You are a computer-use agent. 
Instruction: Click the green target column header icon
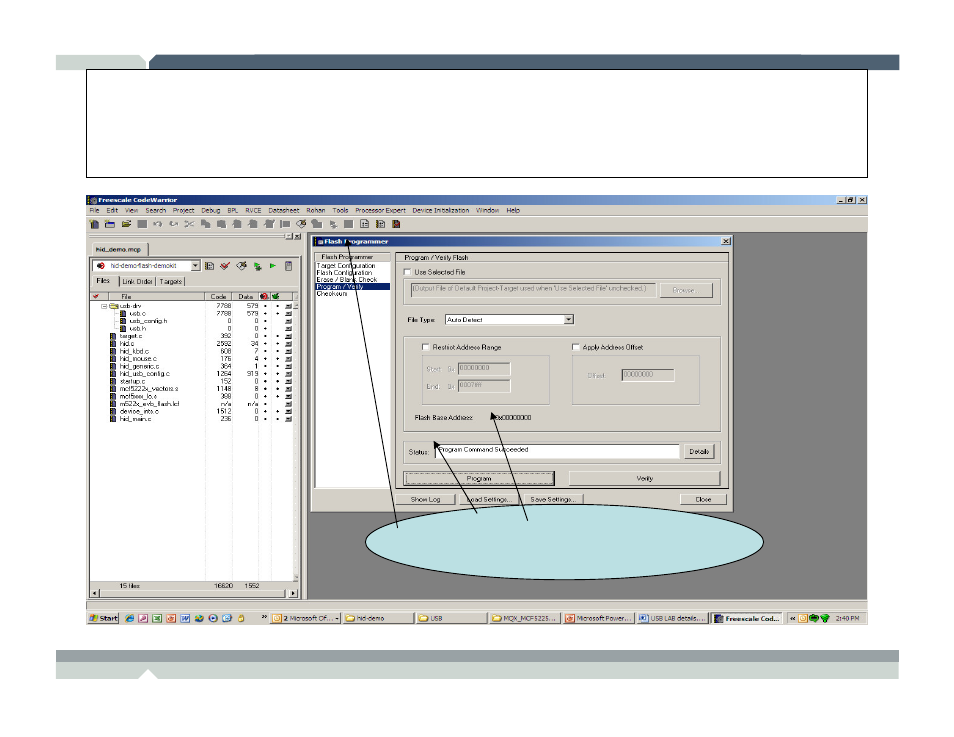pos(276,296)
